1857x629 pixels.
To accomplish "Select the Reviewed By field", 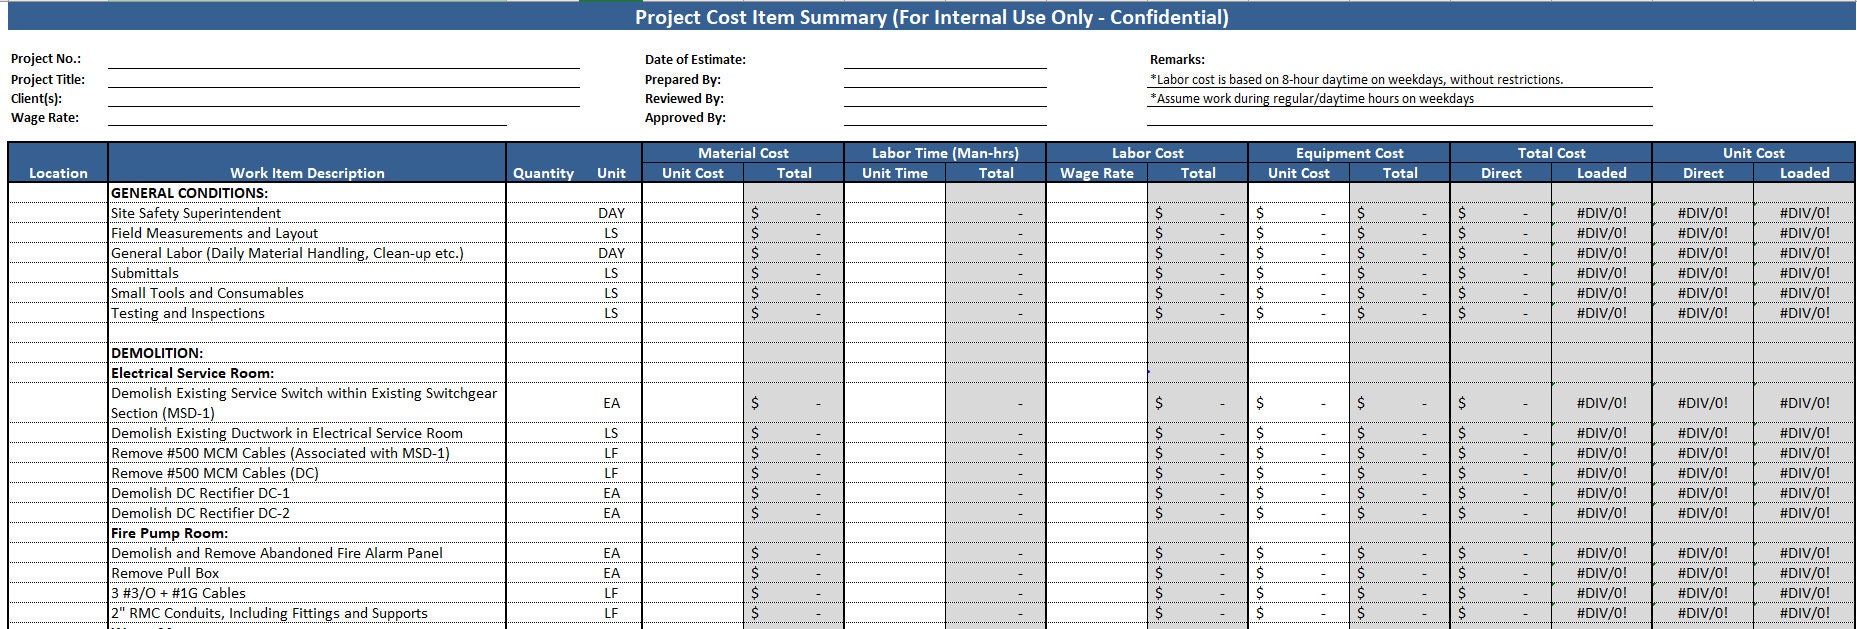I will (x=945, y=98).
